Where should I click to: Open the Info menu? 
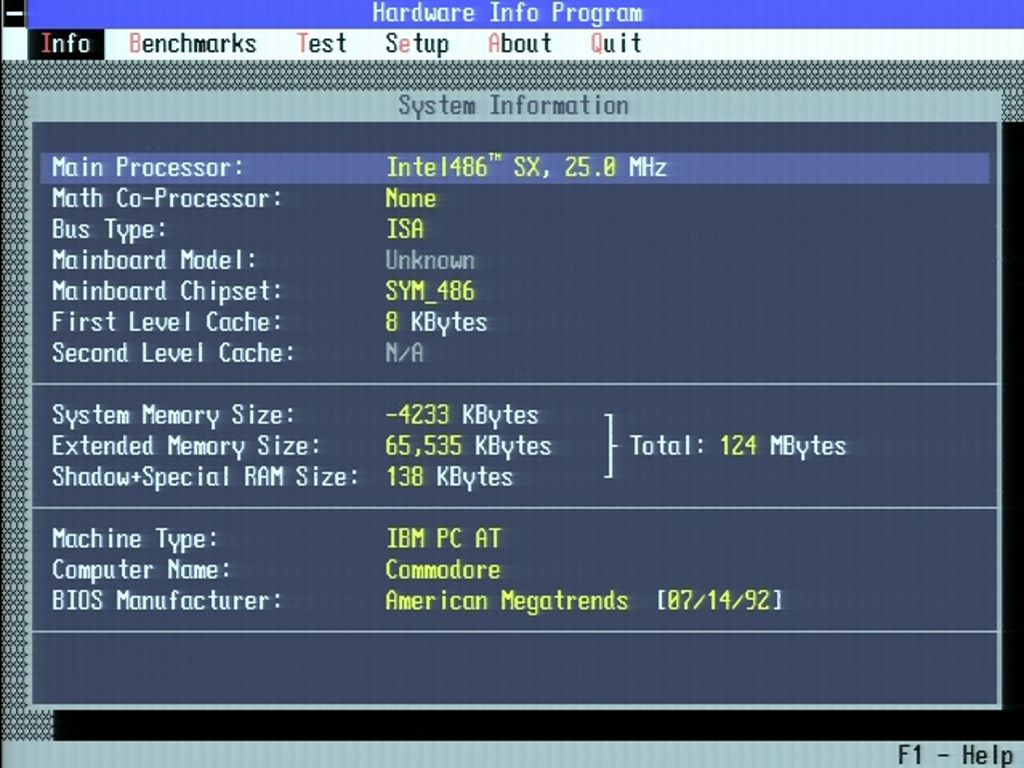click(x=65, y=44)
